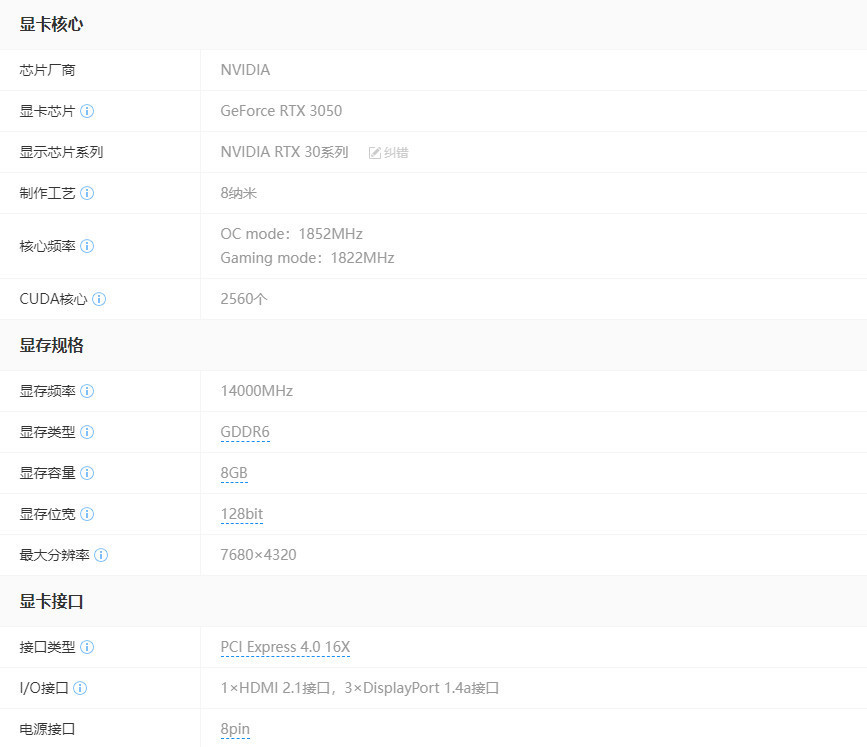Screen dimensions: 867x747
Task: Click info icon next to 核心频率
Action: pyautogui.click(x=87, y=246)
